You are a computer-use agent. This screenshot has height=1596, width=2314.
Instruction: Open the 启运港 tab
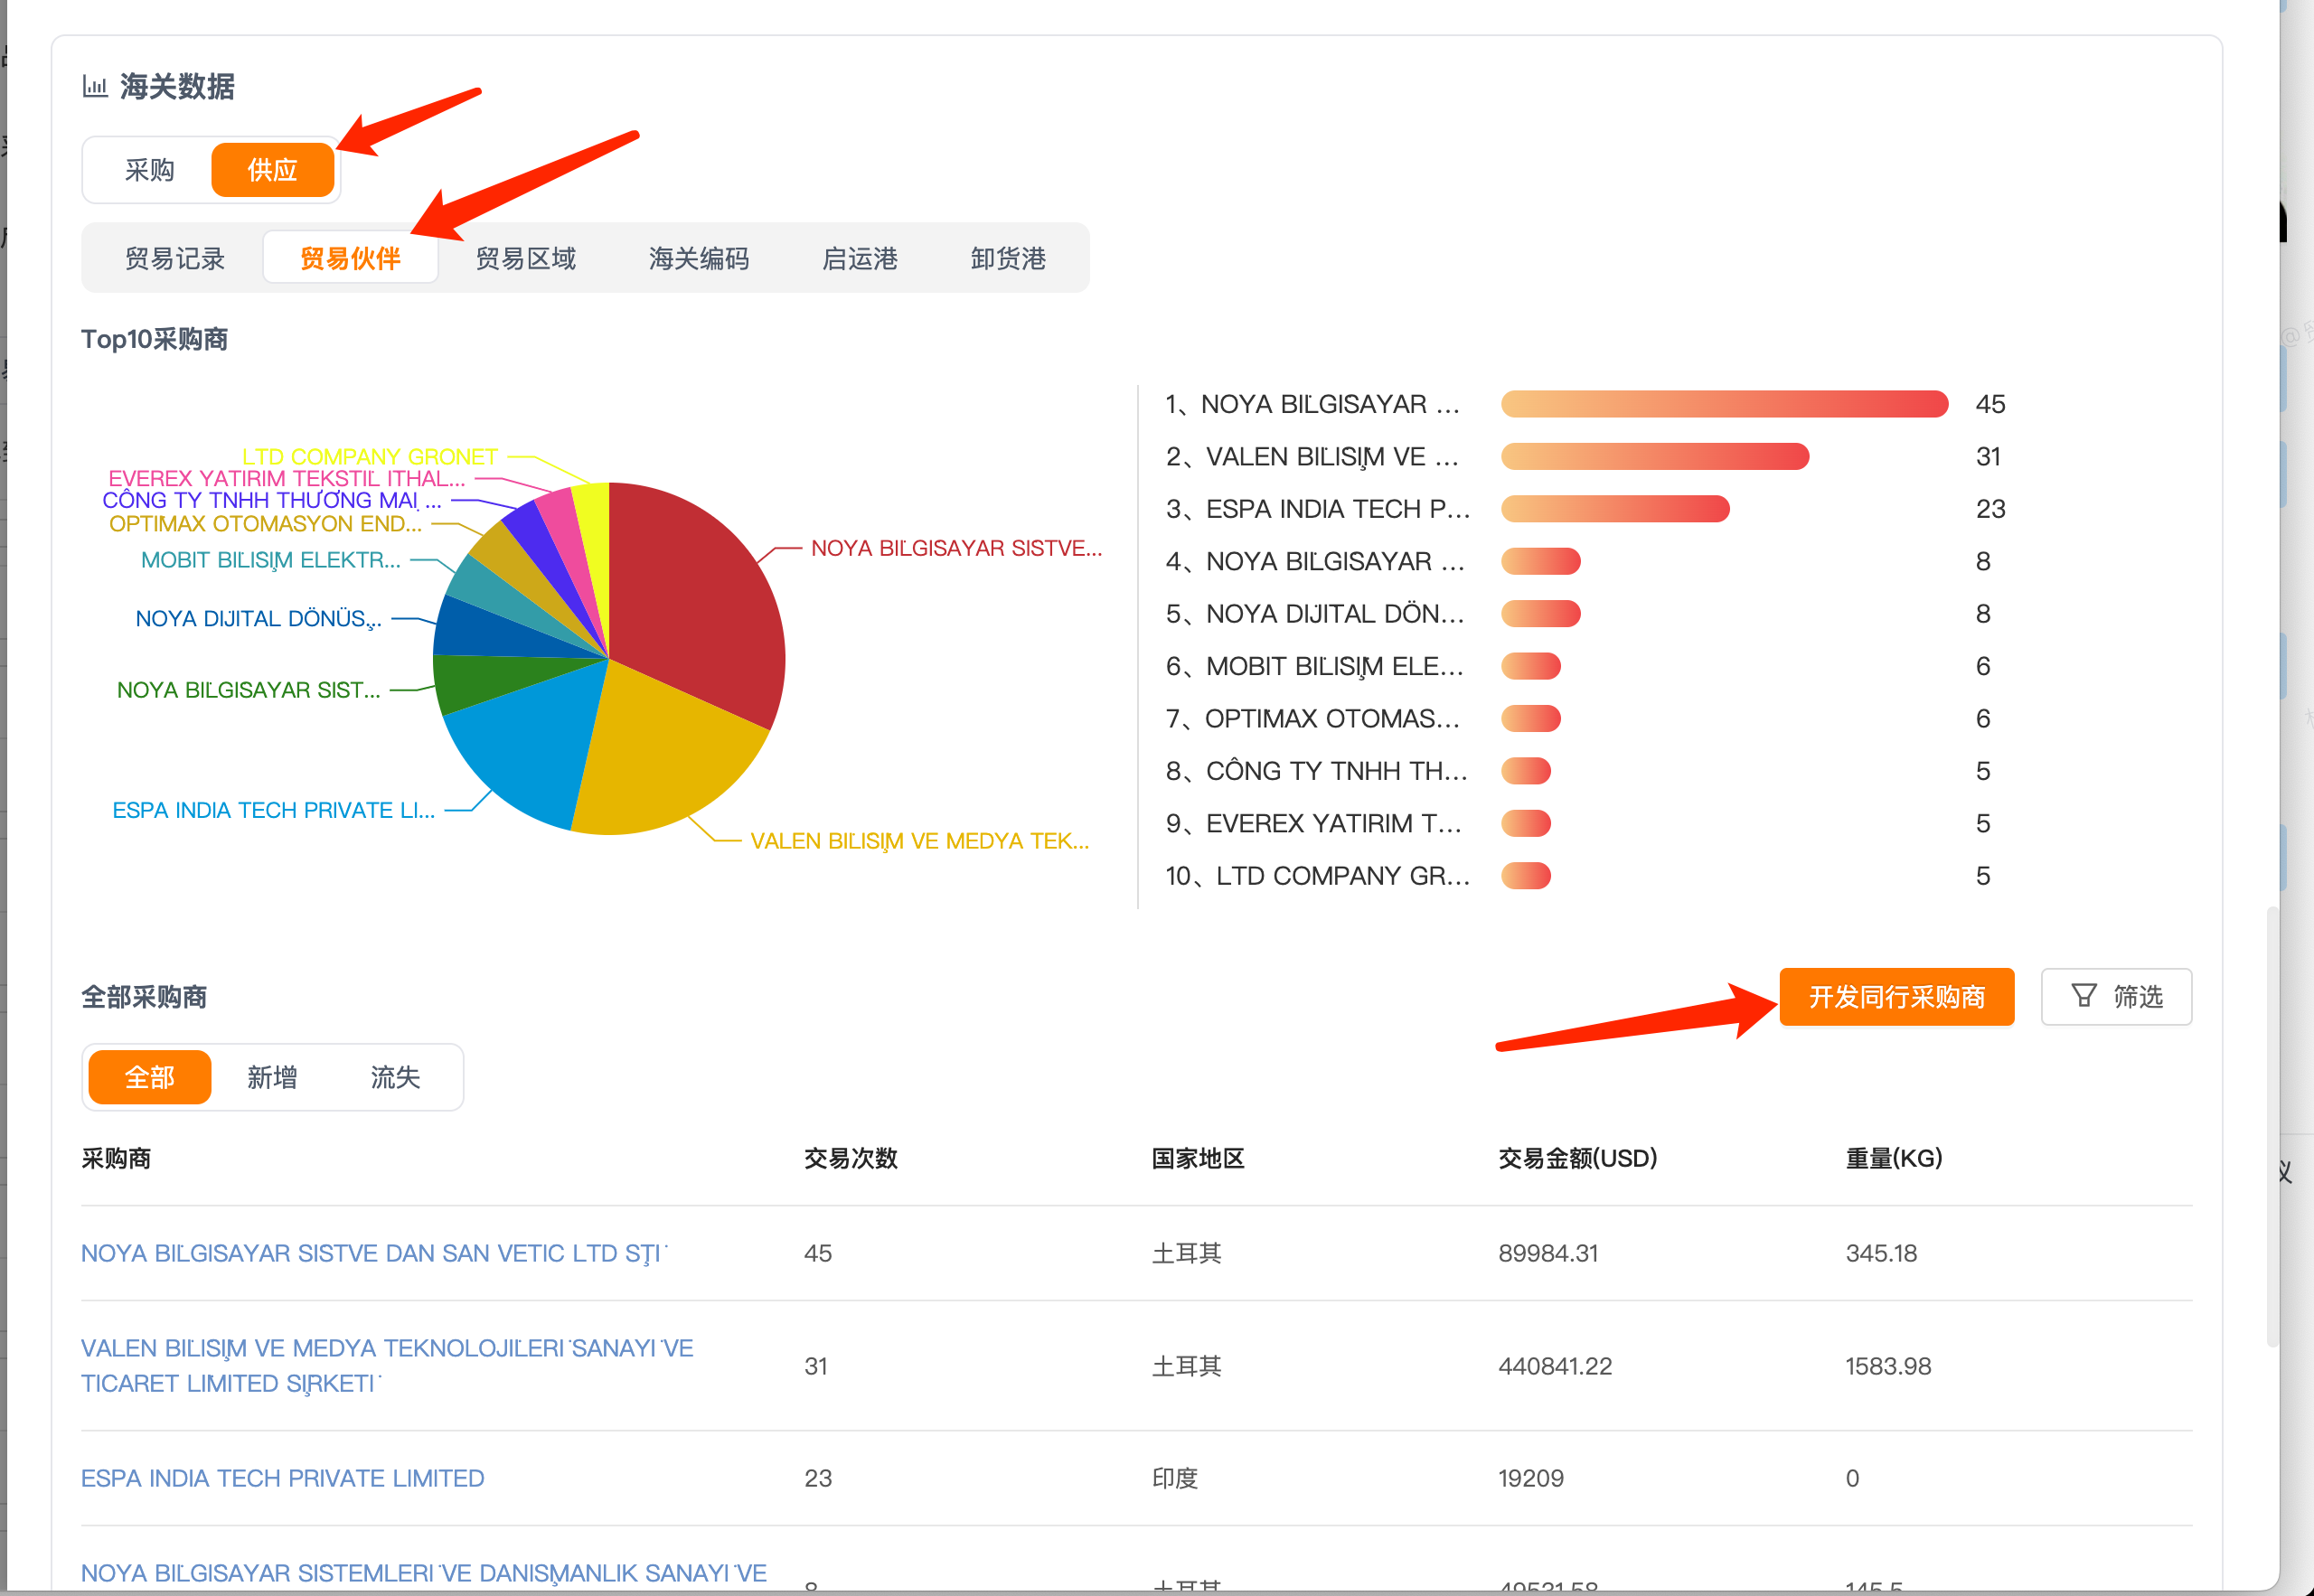click(x=860, y=258)
